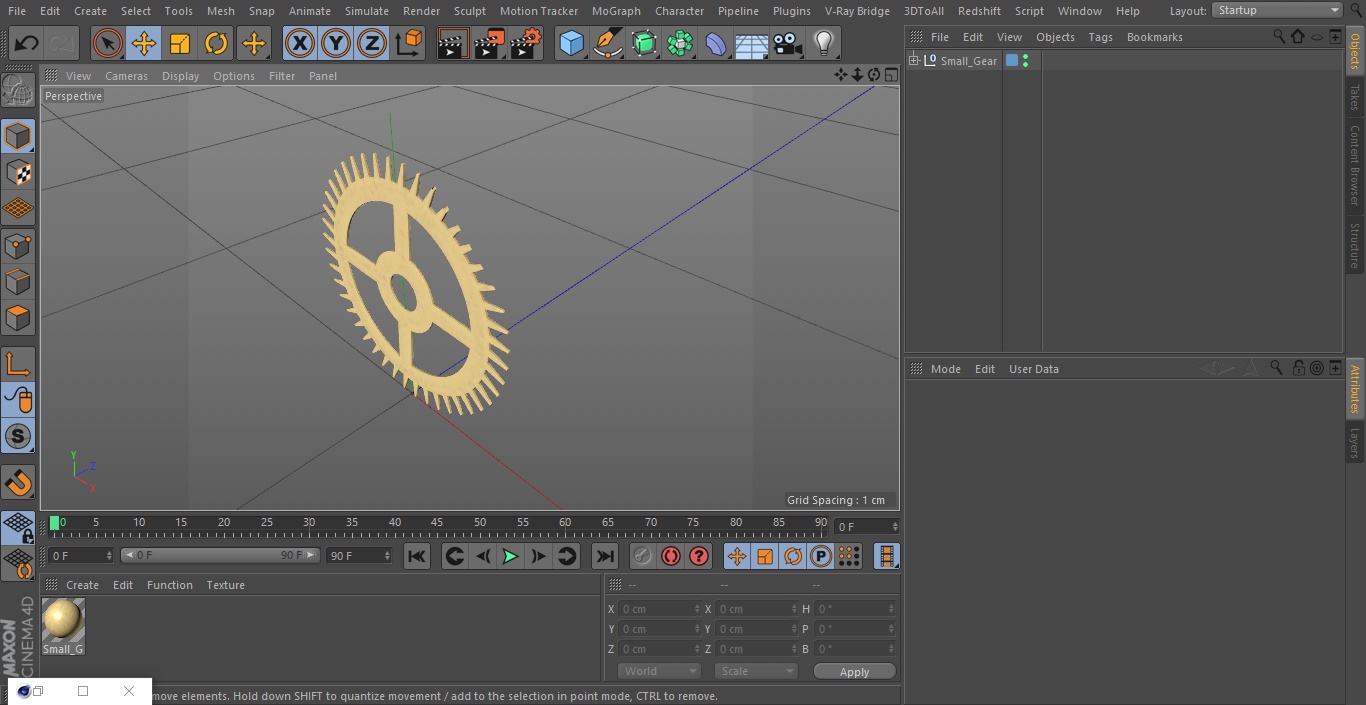Switch to Model mode
The height and width of the screenshot is (705, 1366).
click(x=18, y=136)
